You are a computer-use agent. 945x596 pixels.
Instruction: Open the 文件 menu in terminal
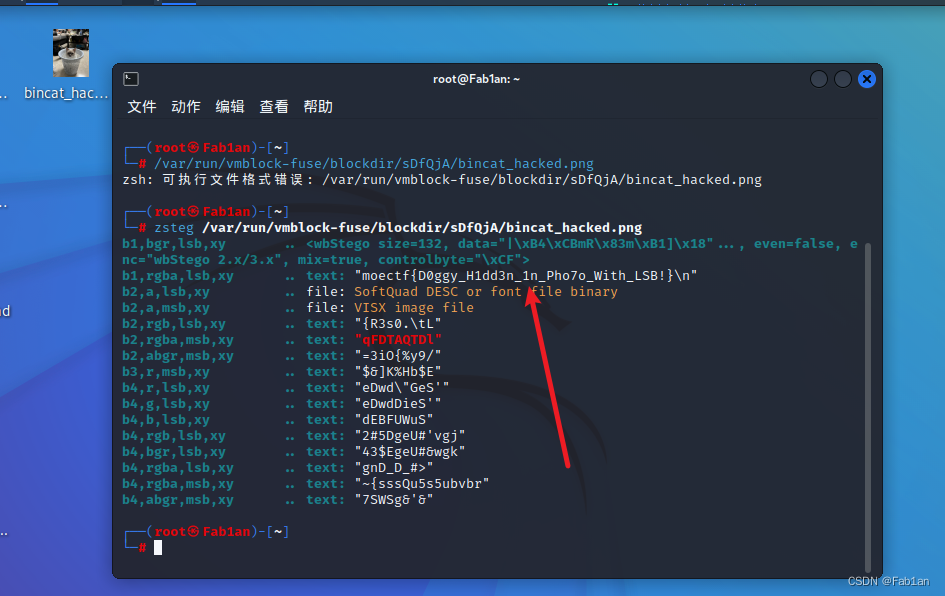click(142, 107)
